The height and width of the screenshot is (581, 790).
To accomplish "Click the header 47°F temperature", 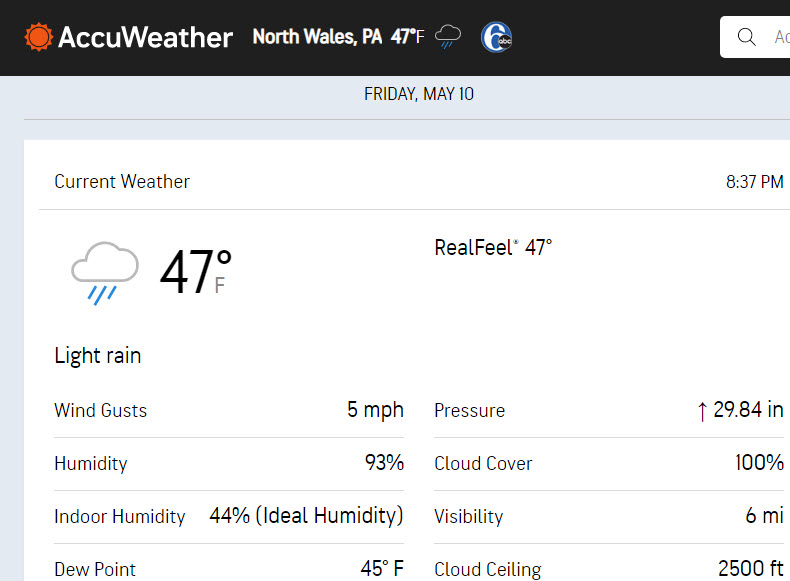I will 408,37.
